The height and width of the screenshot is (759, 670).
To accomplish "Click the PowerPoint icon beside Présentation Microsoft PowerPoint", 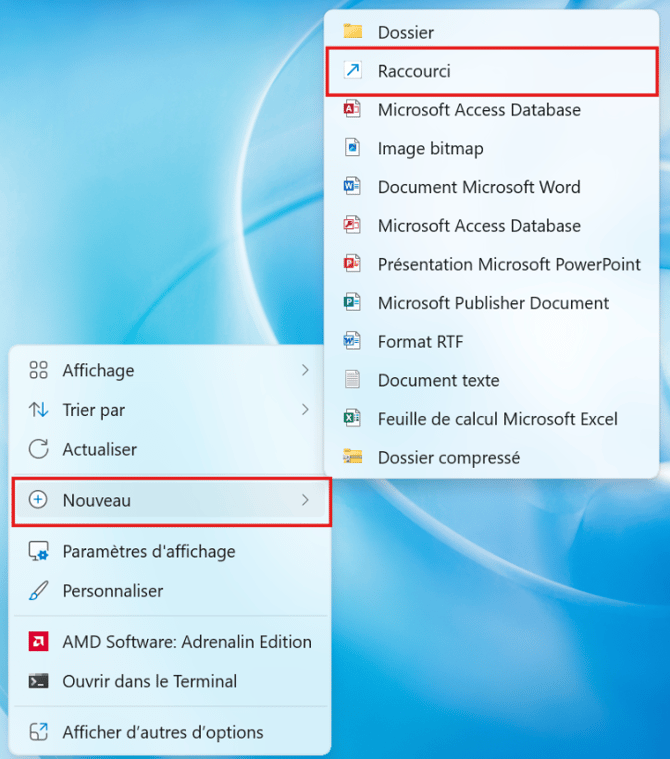I will pyautogui.click(x=352, y=264).
